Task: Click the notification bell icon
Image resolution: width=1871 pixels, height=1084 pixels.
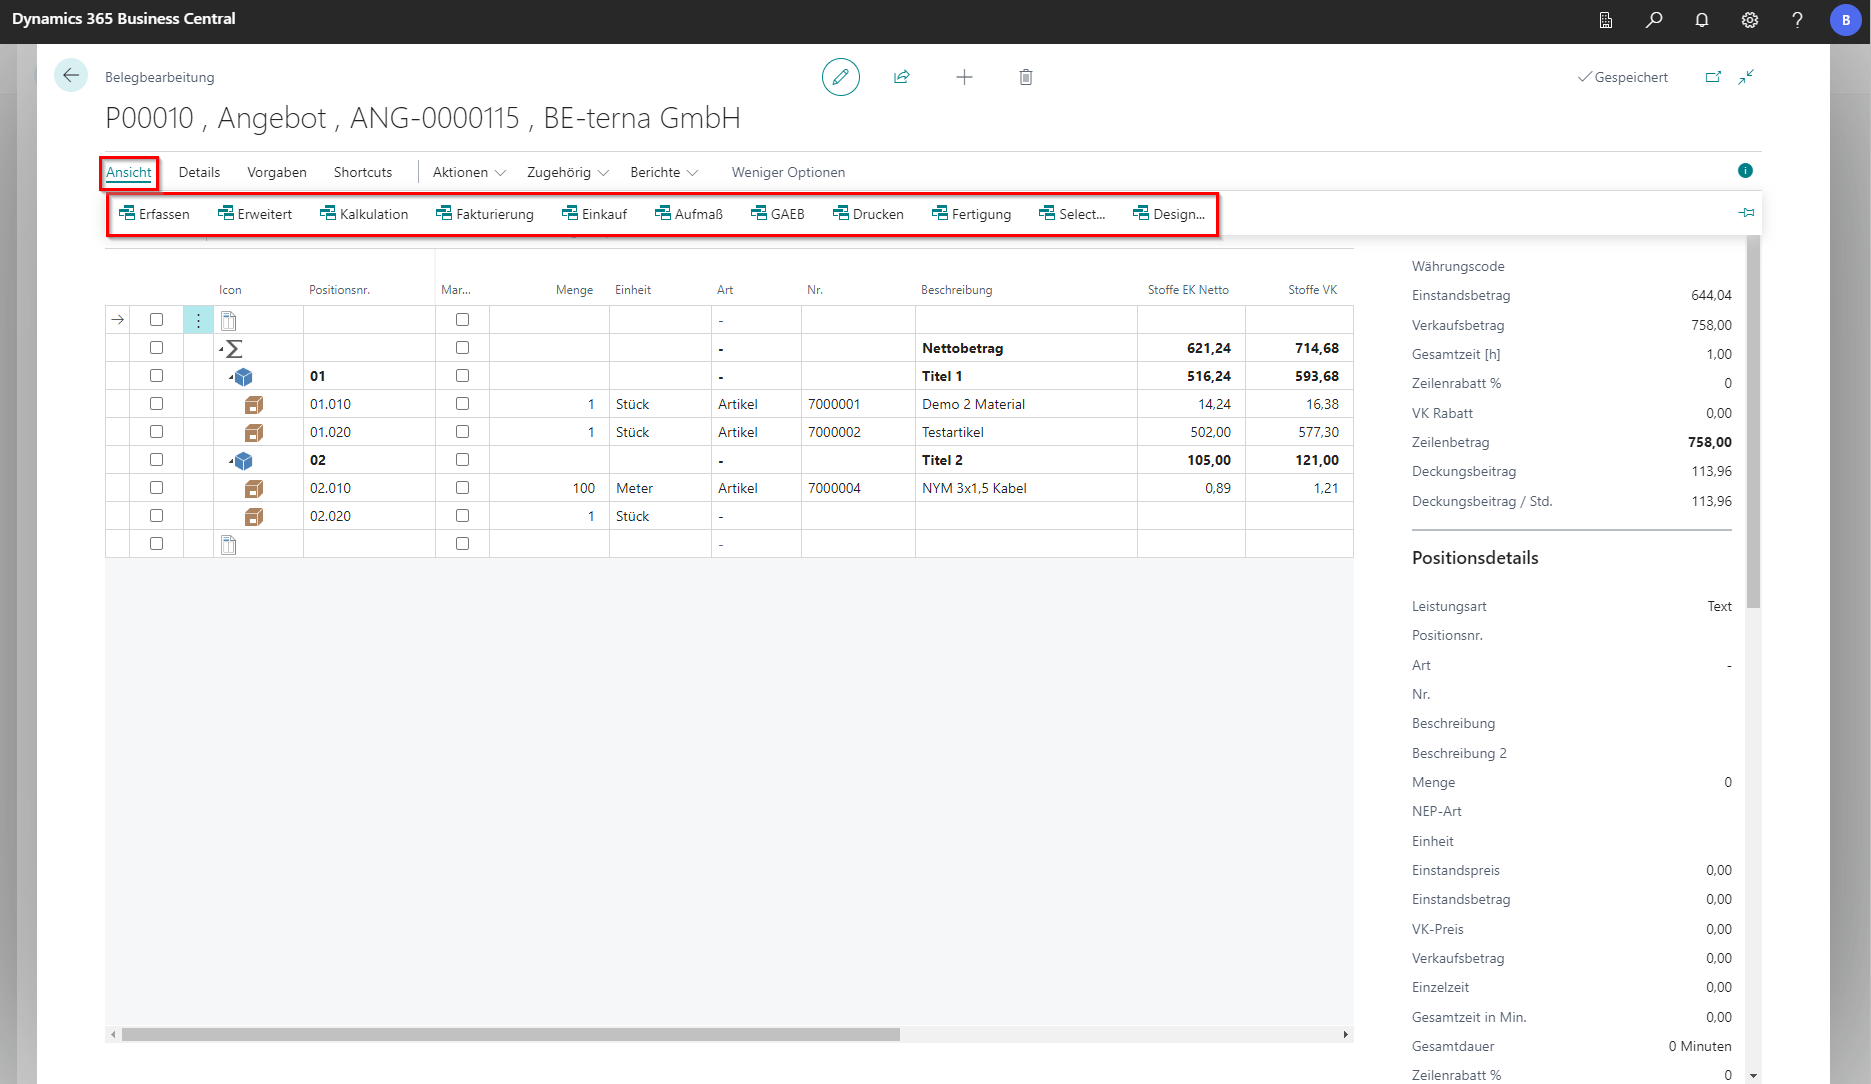Action: (1701, 20)
